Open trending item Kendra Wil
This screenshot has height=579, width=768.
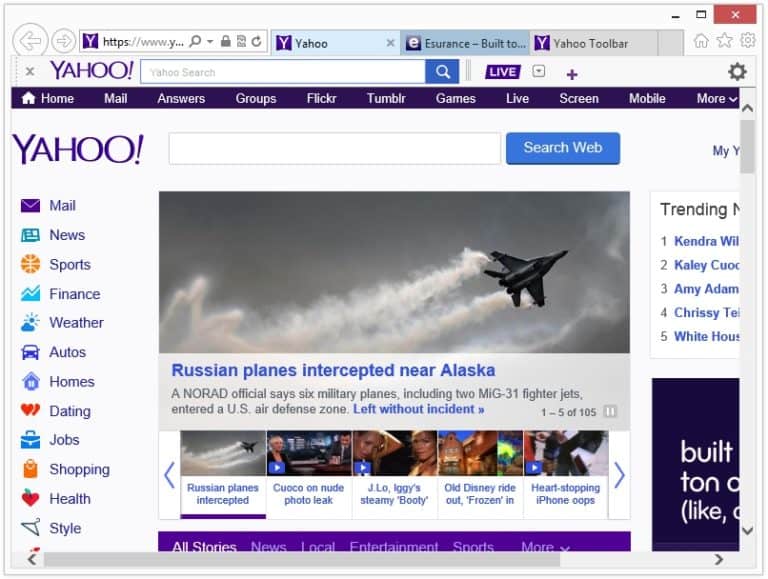(x=707, y=241)
